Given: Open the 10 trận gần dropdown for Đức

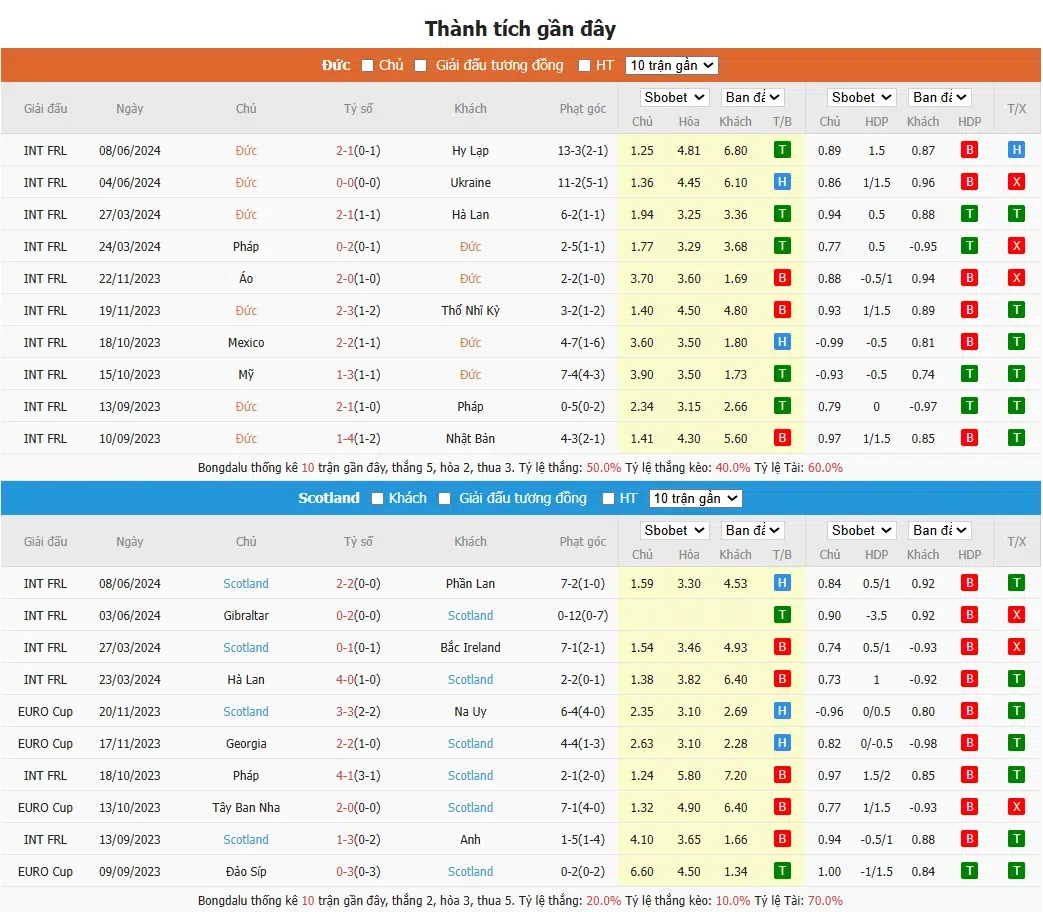Looking at the screenshot, I should point(671,66).
